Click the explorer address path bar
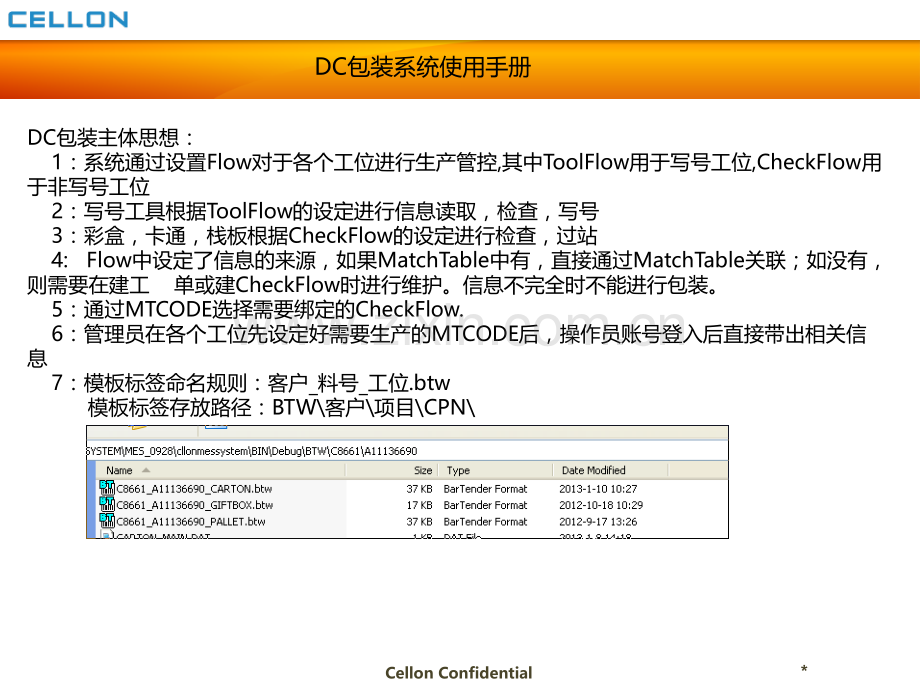This screenshot has height=690, width=920. 400,451
